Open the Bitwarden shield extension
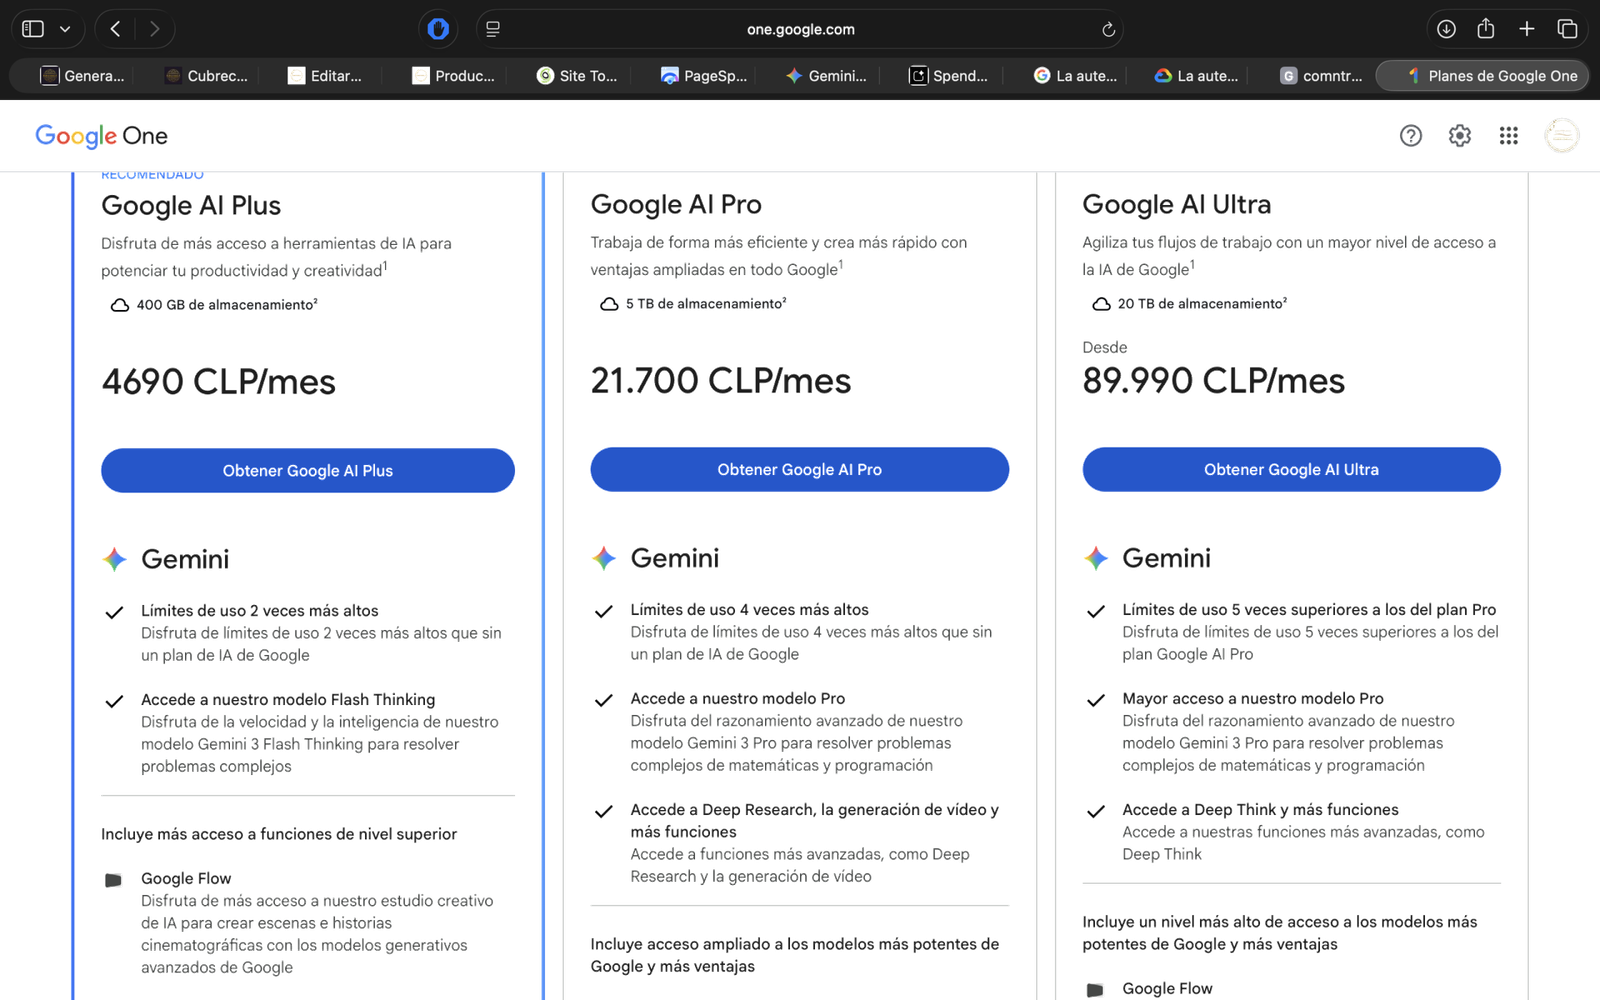The width and height of the screenshot is (1600, 1000). coord(438,29)
